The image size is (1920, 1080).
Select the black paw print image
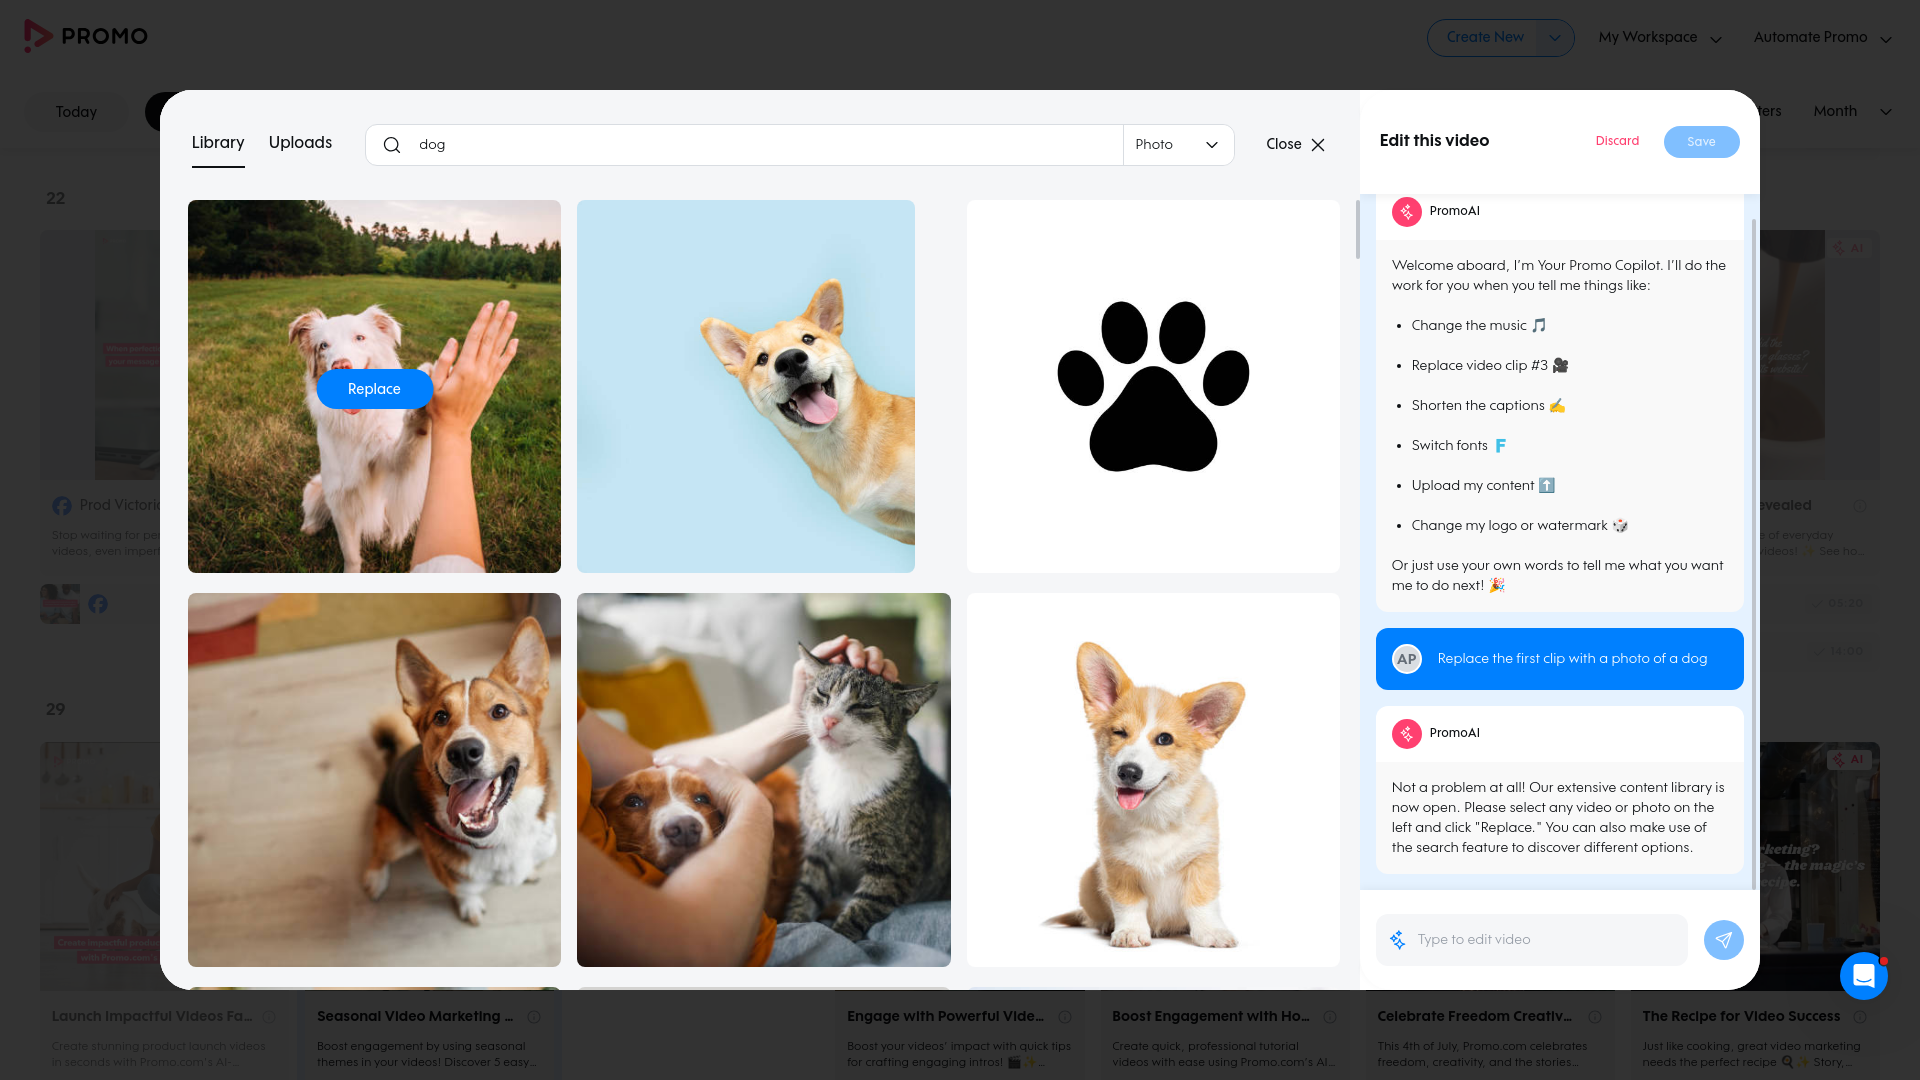coord(1153,387)
